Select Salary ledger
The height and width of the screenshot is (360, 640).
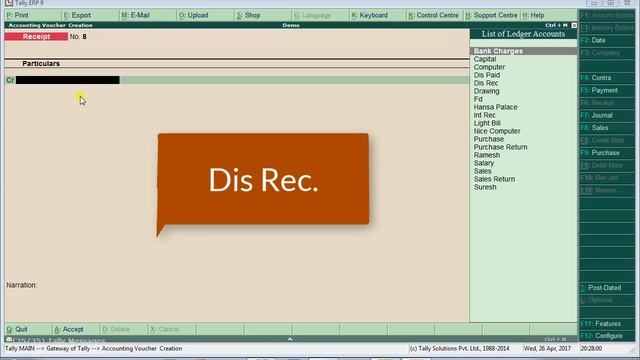484,163
